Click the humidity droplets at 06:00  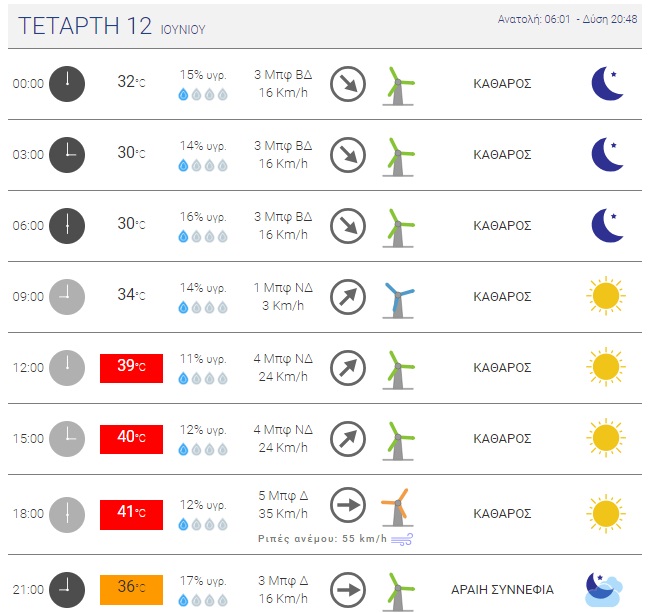[203, 237]
